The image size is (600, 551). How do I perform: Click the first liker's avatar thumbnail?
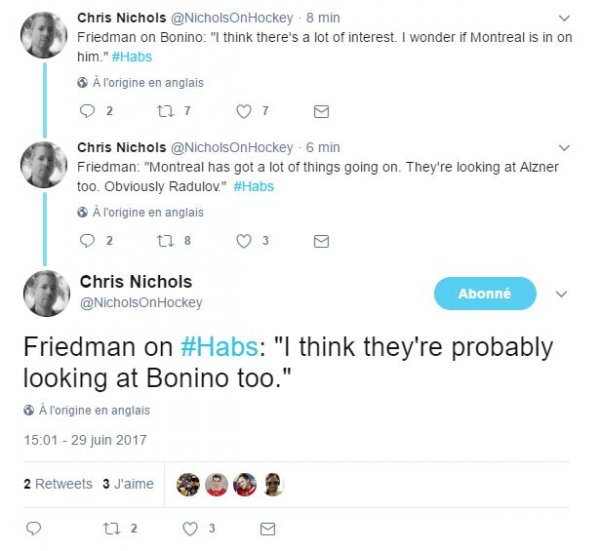(x=187, y=485)
